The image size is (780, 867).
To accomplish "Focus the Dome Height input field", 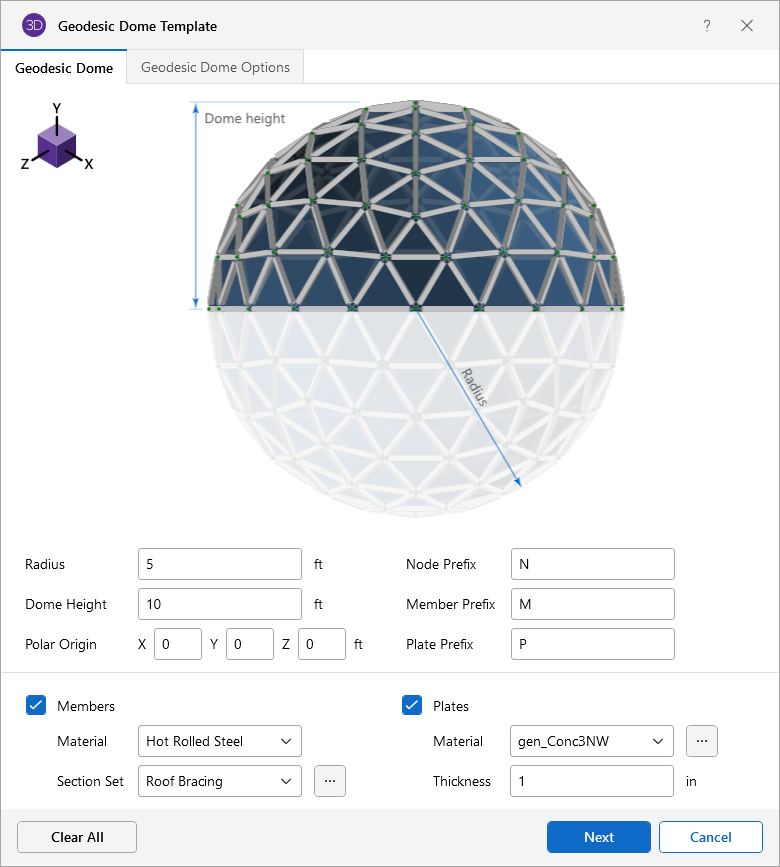I will tap(219, 604).
